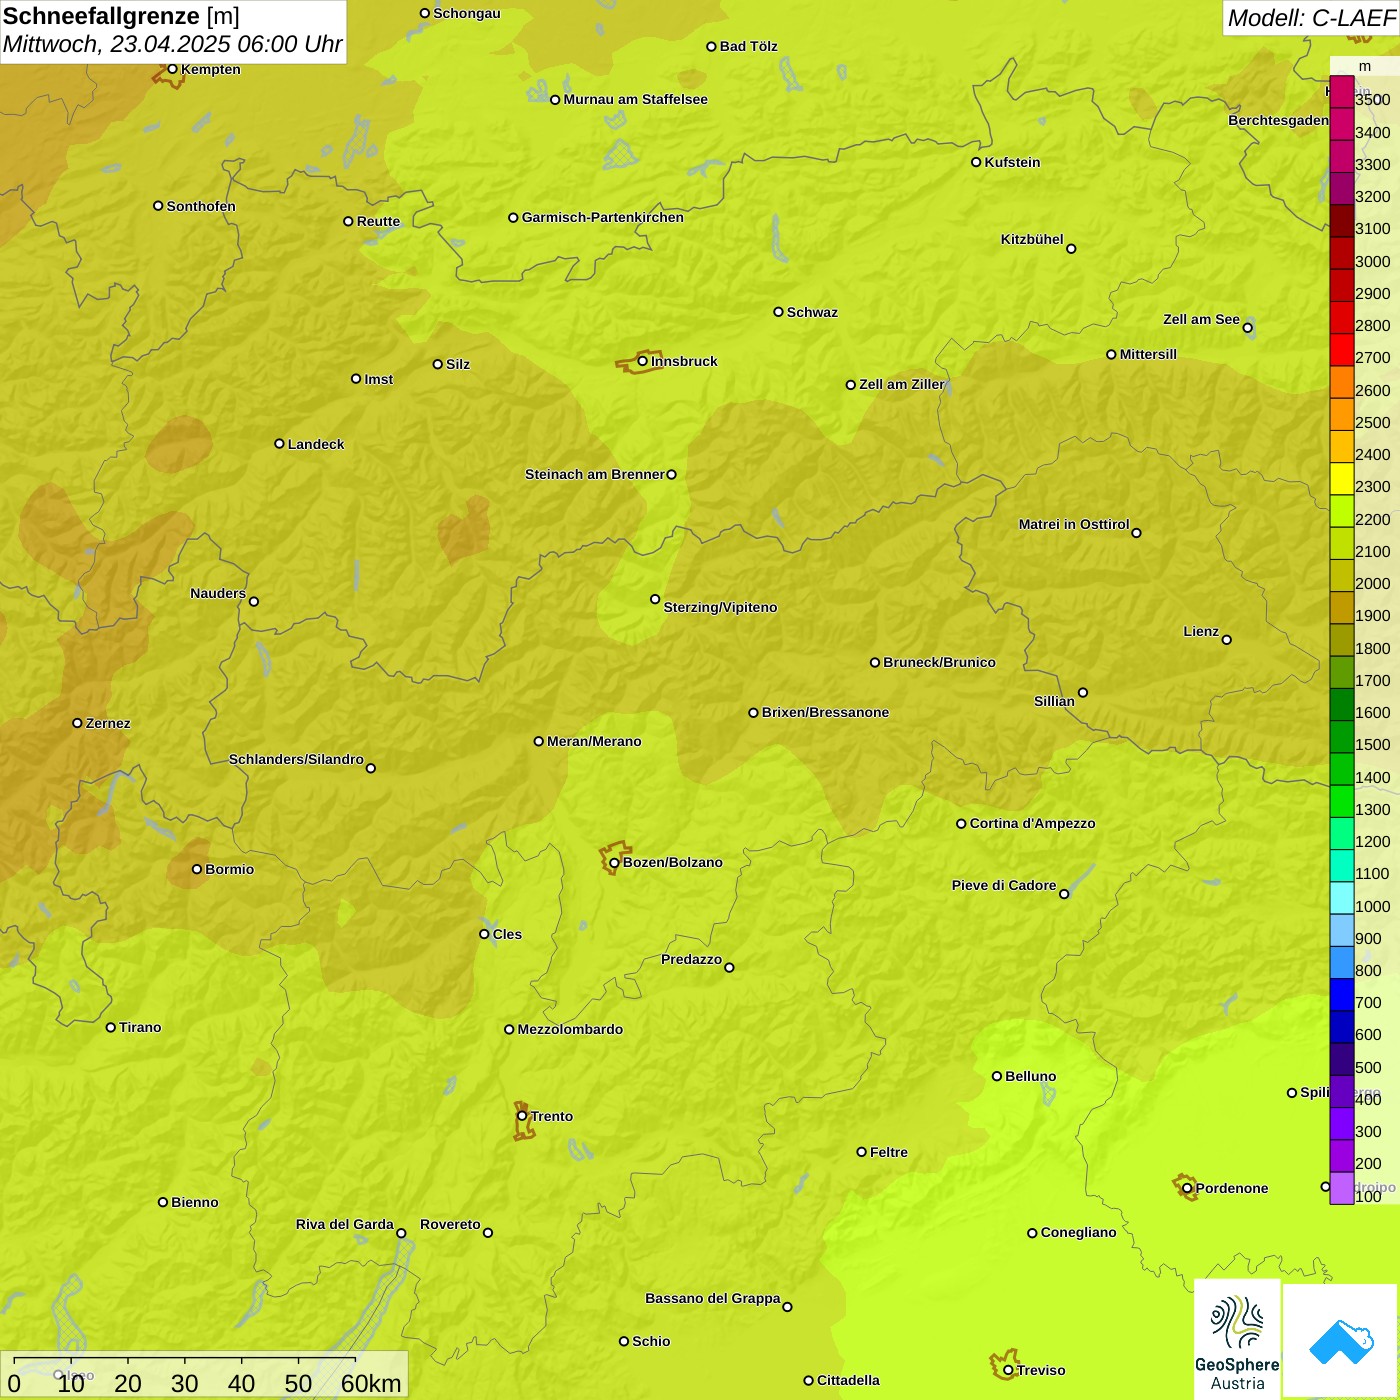Select the Bormio location dot
Viewport: 1400px width, 1400px height.
[x=197, y=869]
